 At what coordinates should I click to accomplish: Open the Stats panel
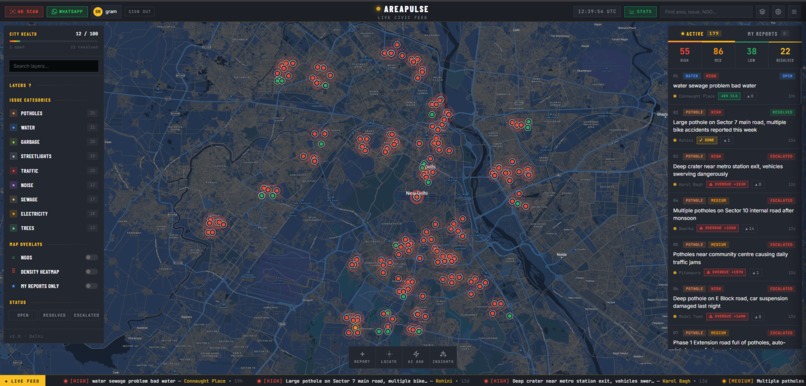pos(640,11)
